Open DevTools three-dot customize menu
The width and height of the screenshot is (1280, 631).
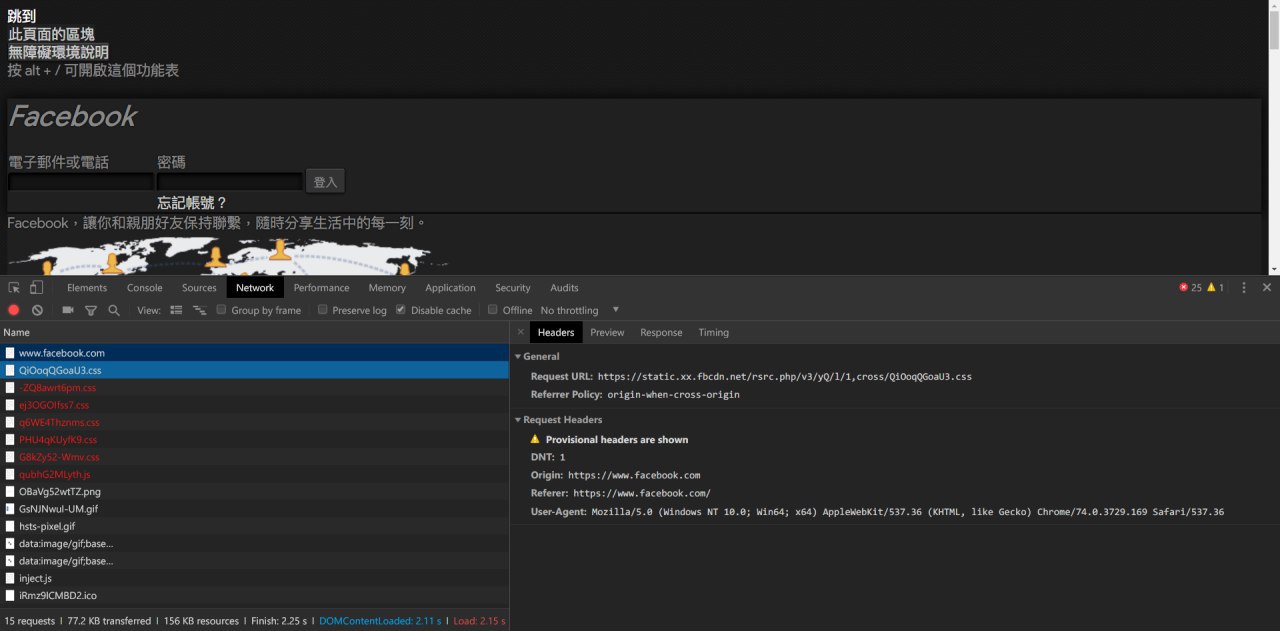click(x=1244, y=287)
